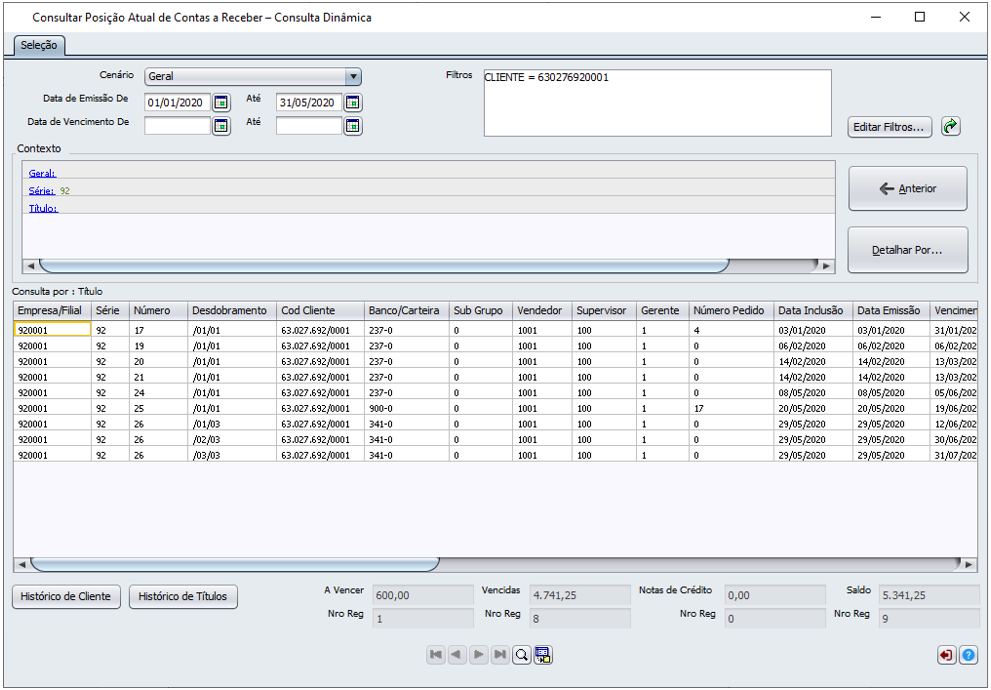Select Banco/Carteira cell 900-0
Screen dimensions: 991x690
[406, 409]
